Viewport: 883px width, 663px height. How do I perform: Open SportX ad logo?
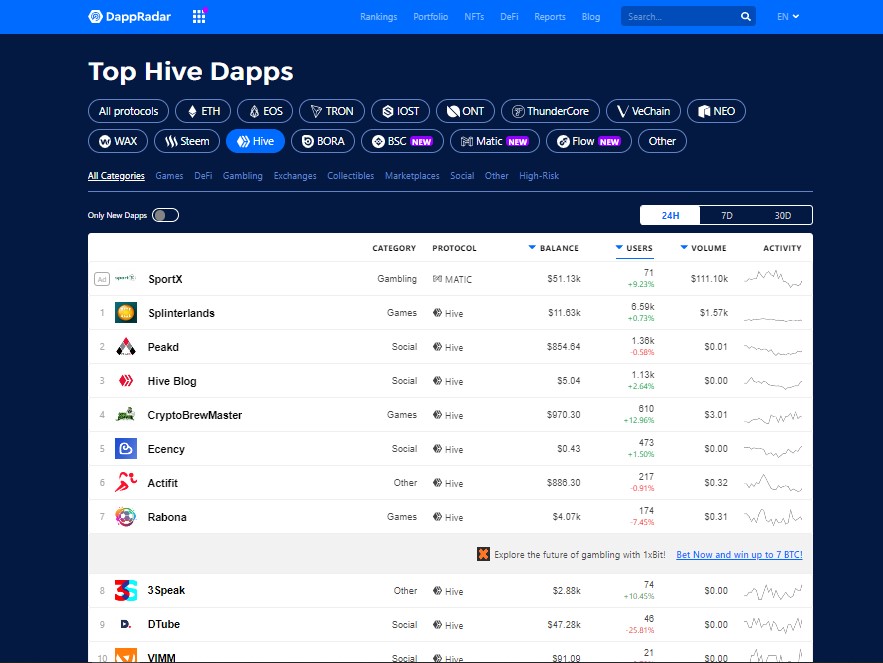126,278
